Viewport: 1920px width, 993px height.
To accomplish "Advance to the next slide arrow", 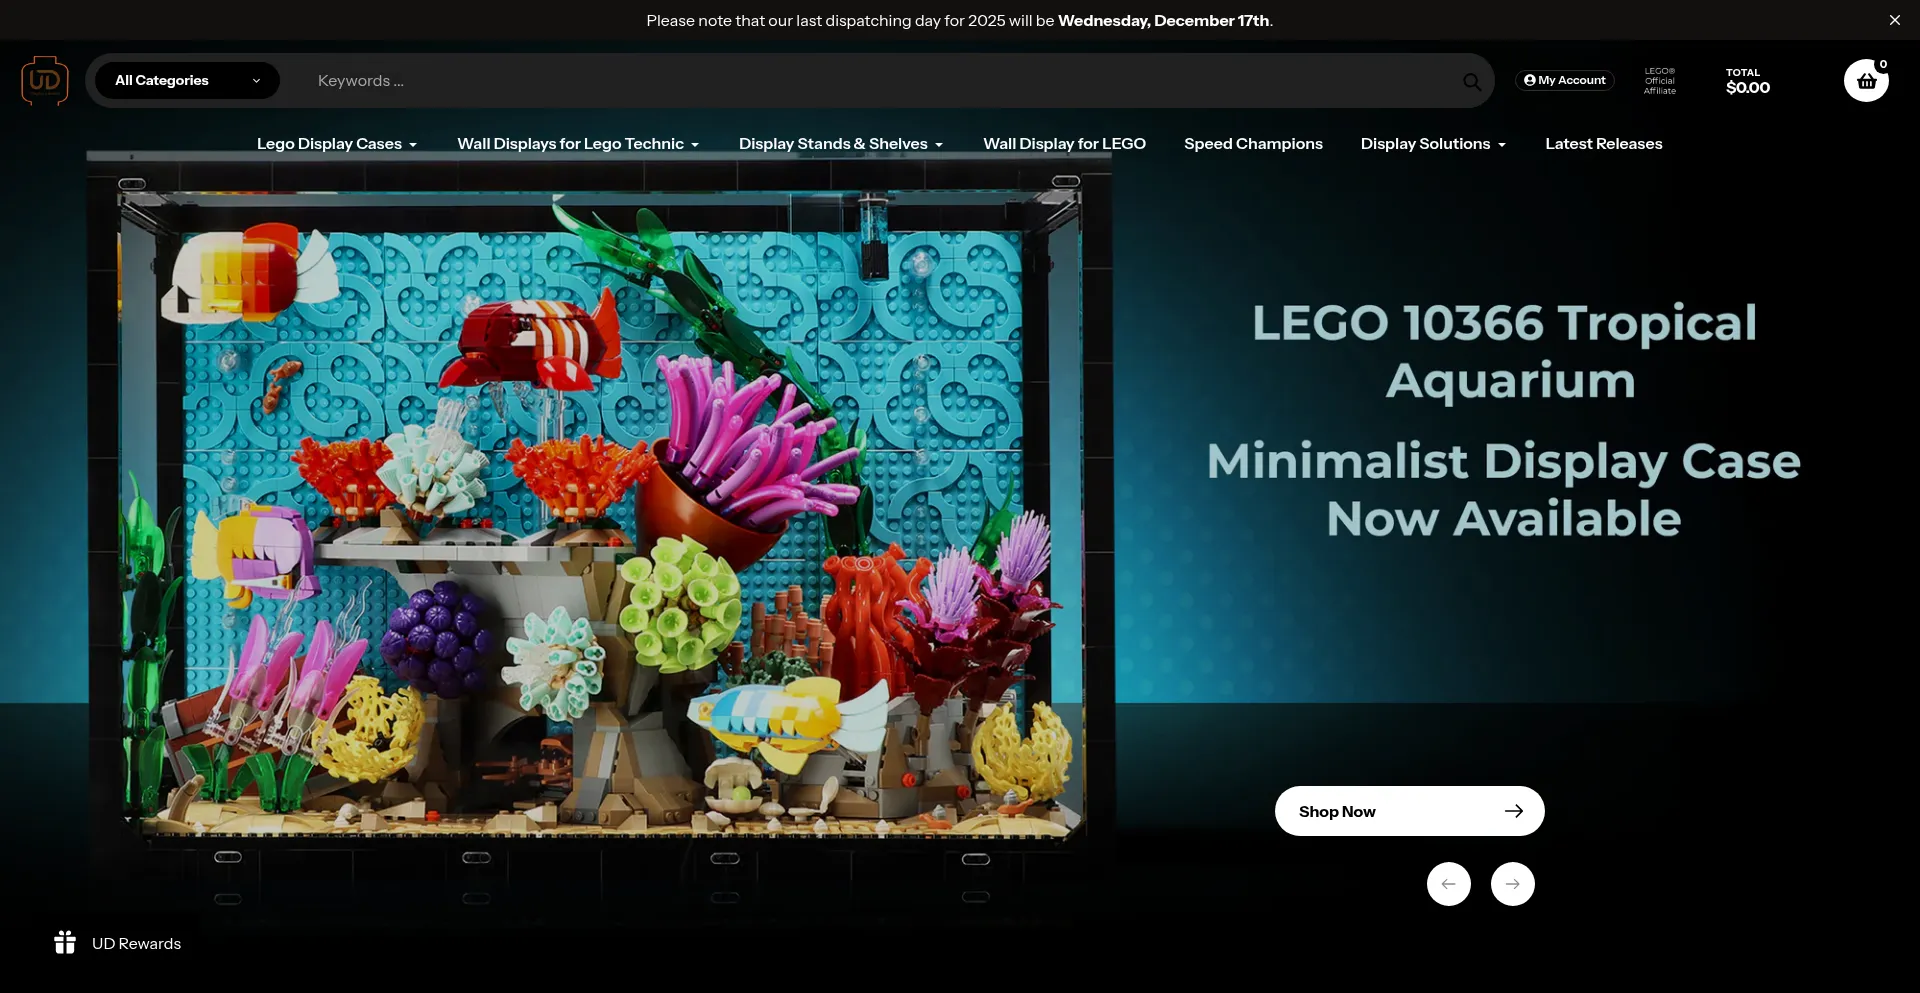I will [x=1512, y=884].
